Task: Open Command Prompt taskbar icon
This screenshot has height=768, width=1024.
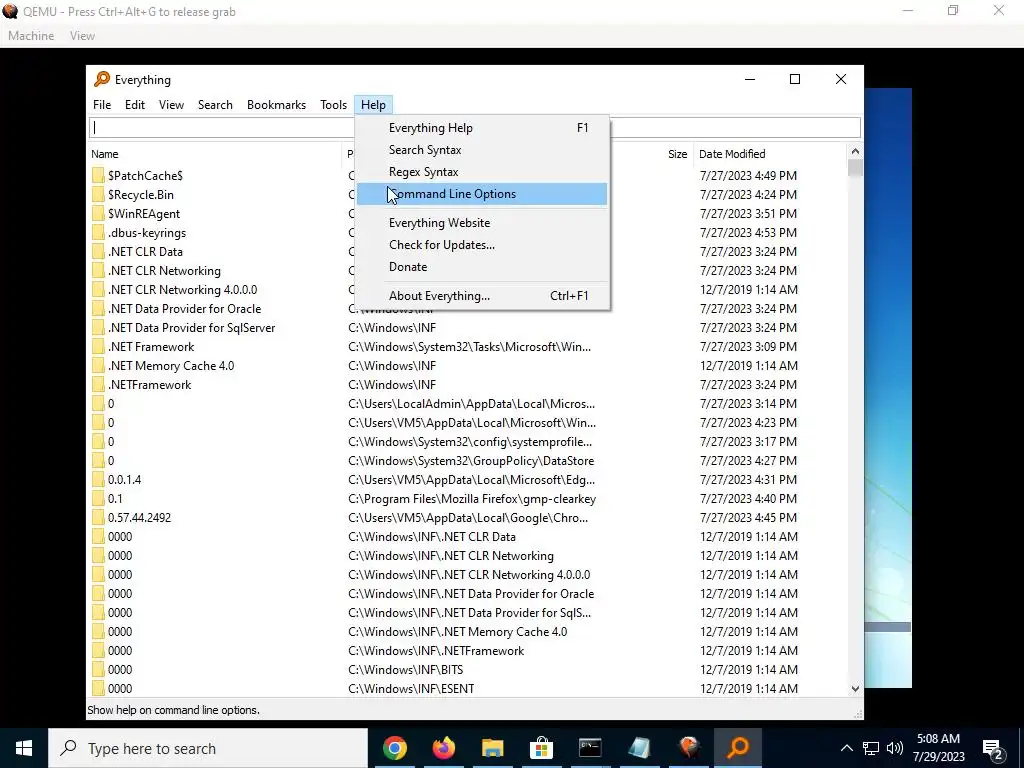Action: pos(590,748)
